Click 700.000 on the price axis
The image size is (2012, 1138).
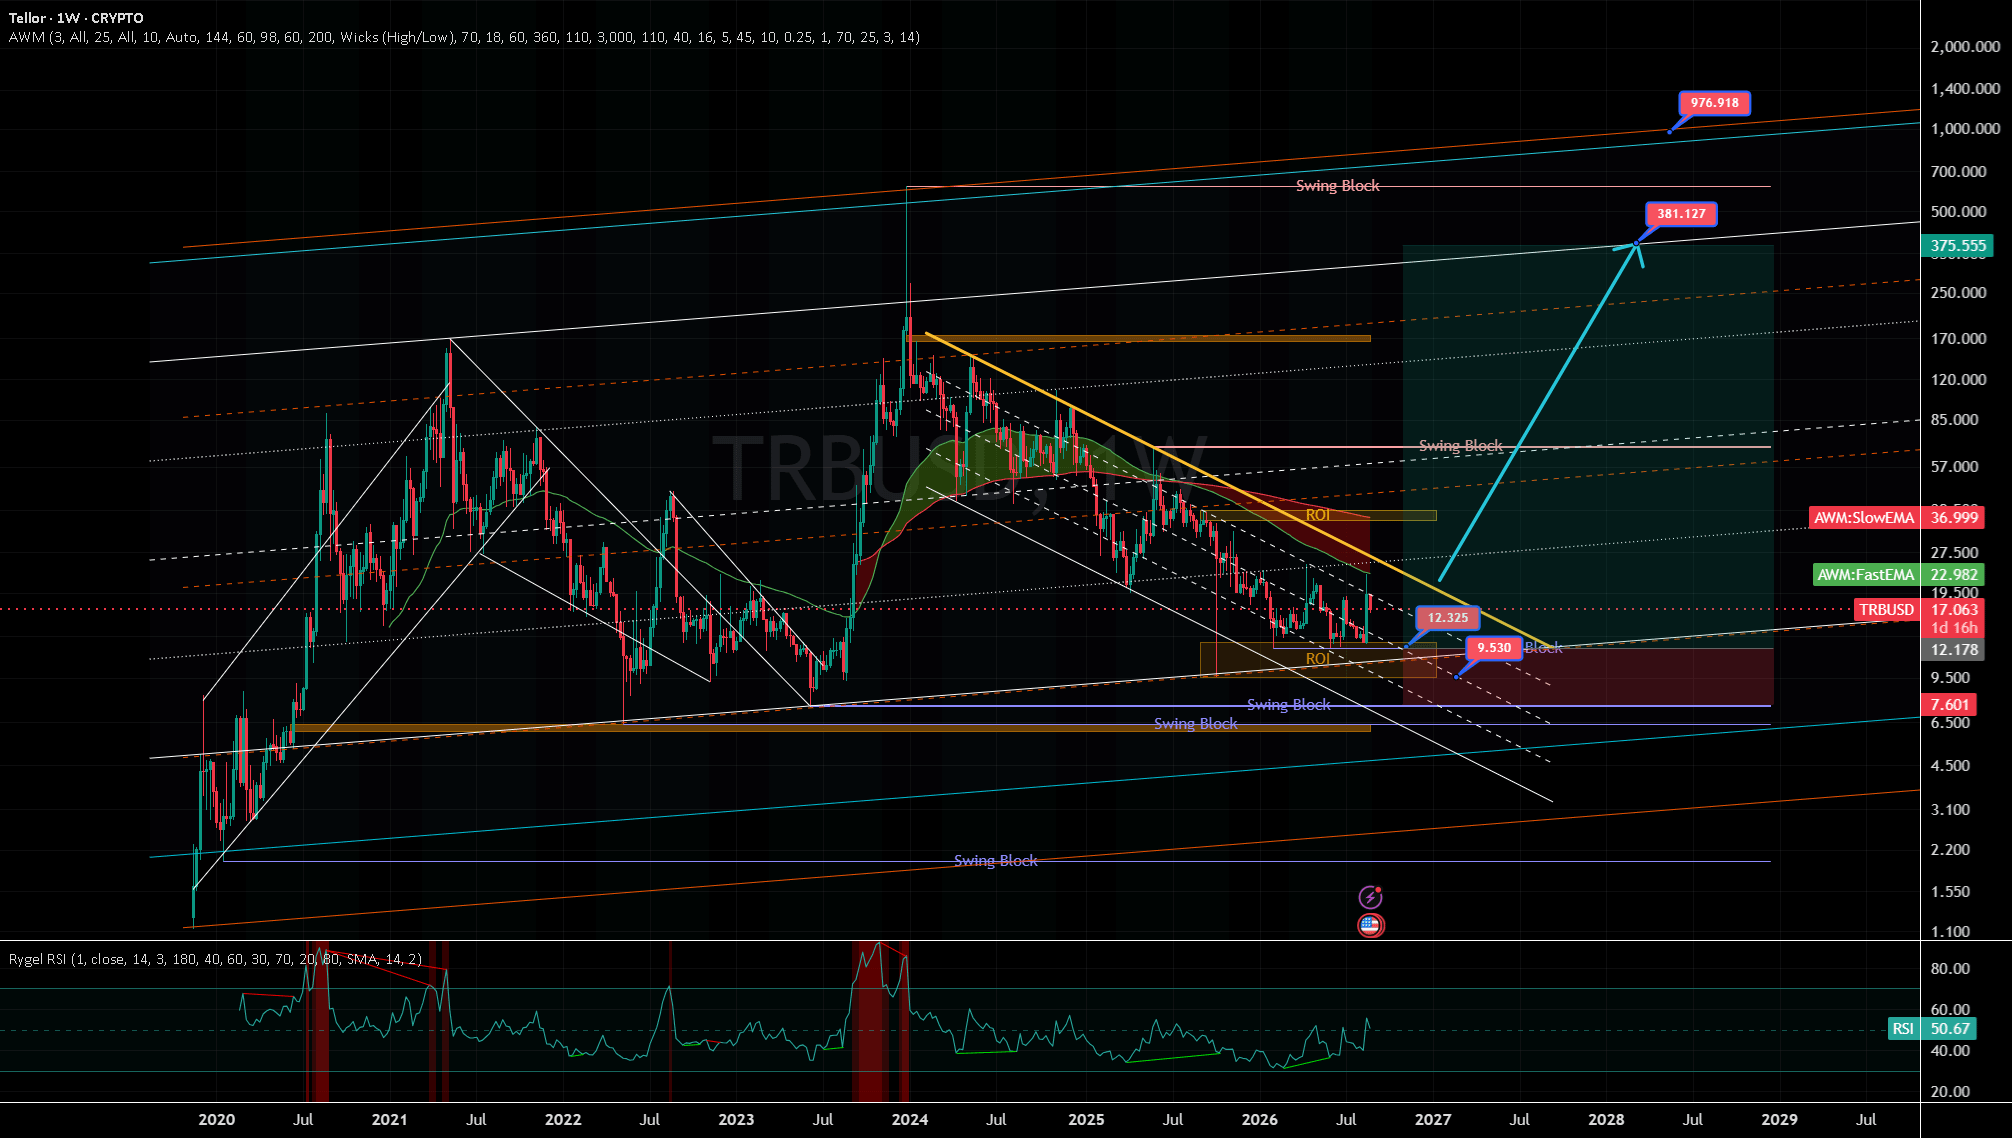coord(1959,172)
